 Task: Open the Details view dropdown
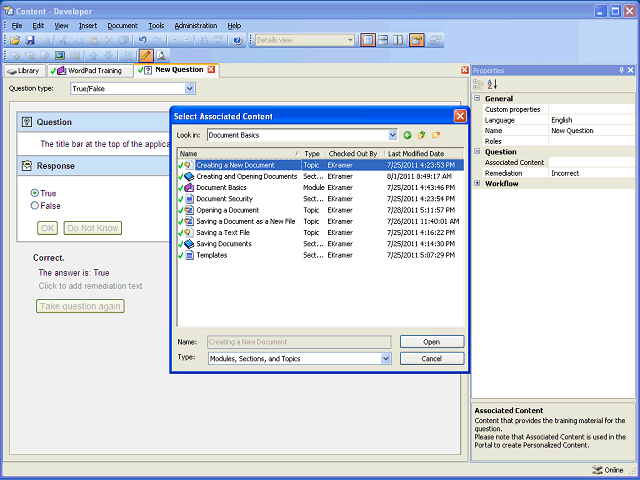pos(350,40)
